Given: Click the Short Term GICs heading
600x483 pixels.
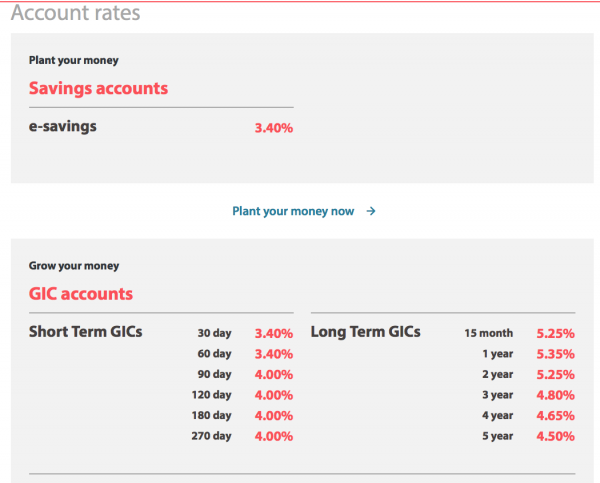Looking at the screenshot, I should coord(86,332).
